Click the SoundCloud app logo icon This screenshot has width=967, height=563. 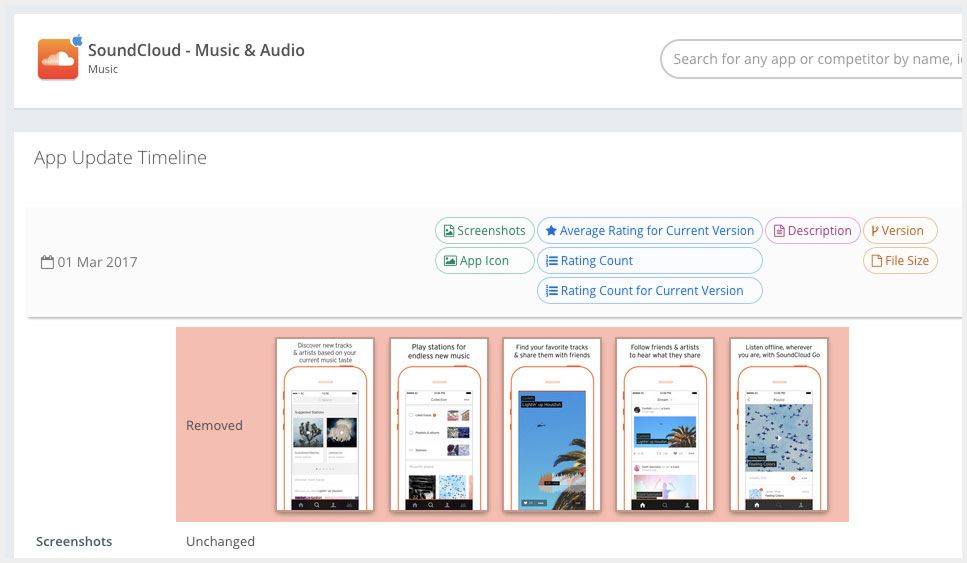tap(58, 59)
